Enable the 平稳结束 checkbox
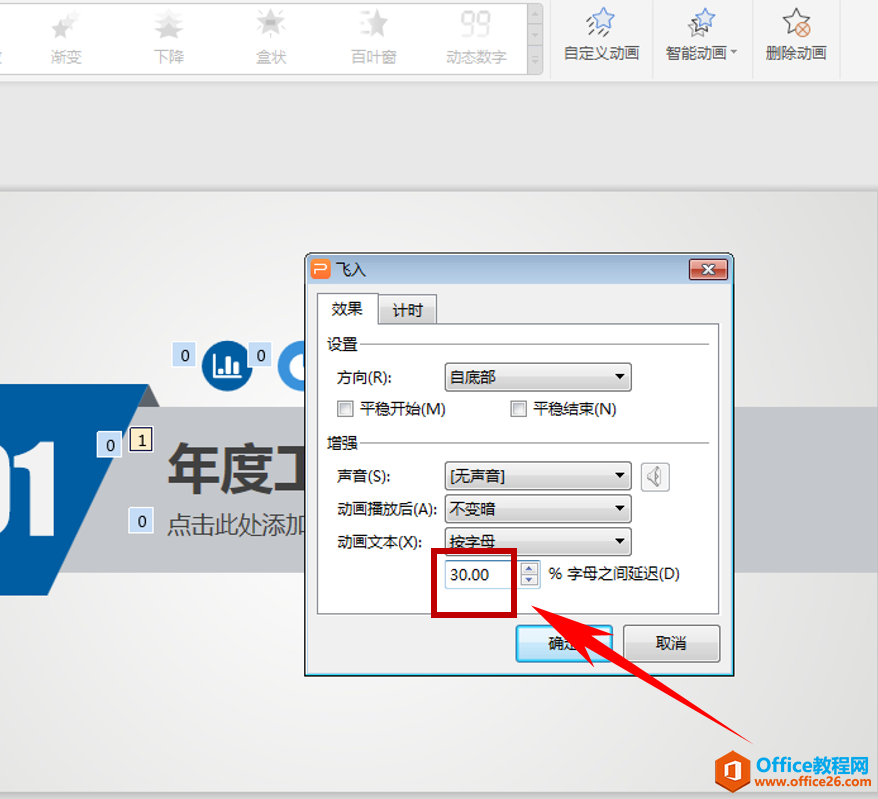The width and height of the screenshot is (878, 799). [518, 408]
